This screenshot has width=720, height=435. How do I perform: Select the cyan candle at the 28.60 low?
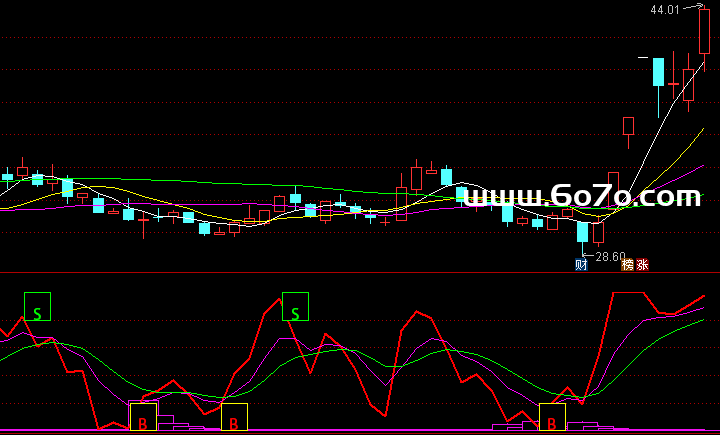coord(582,232)
